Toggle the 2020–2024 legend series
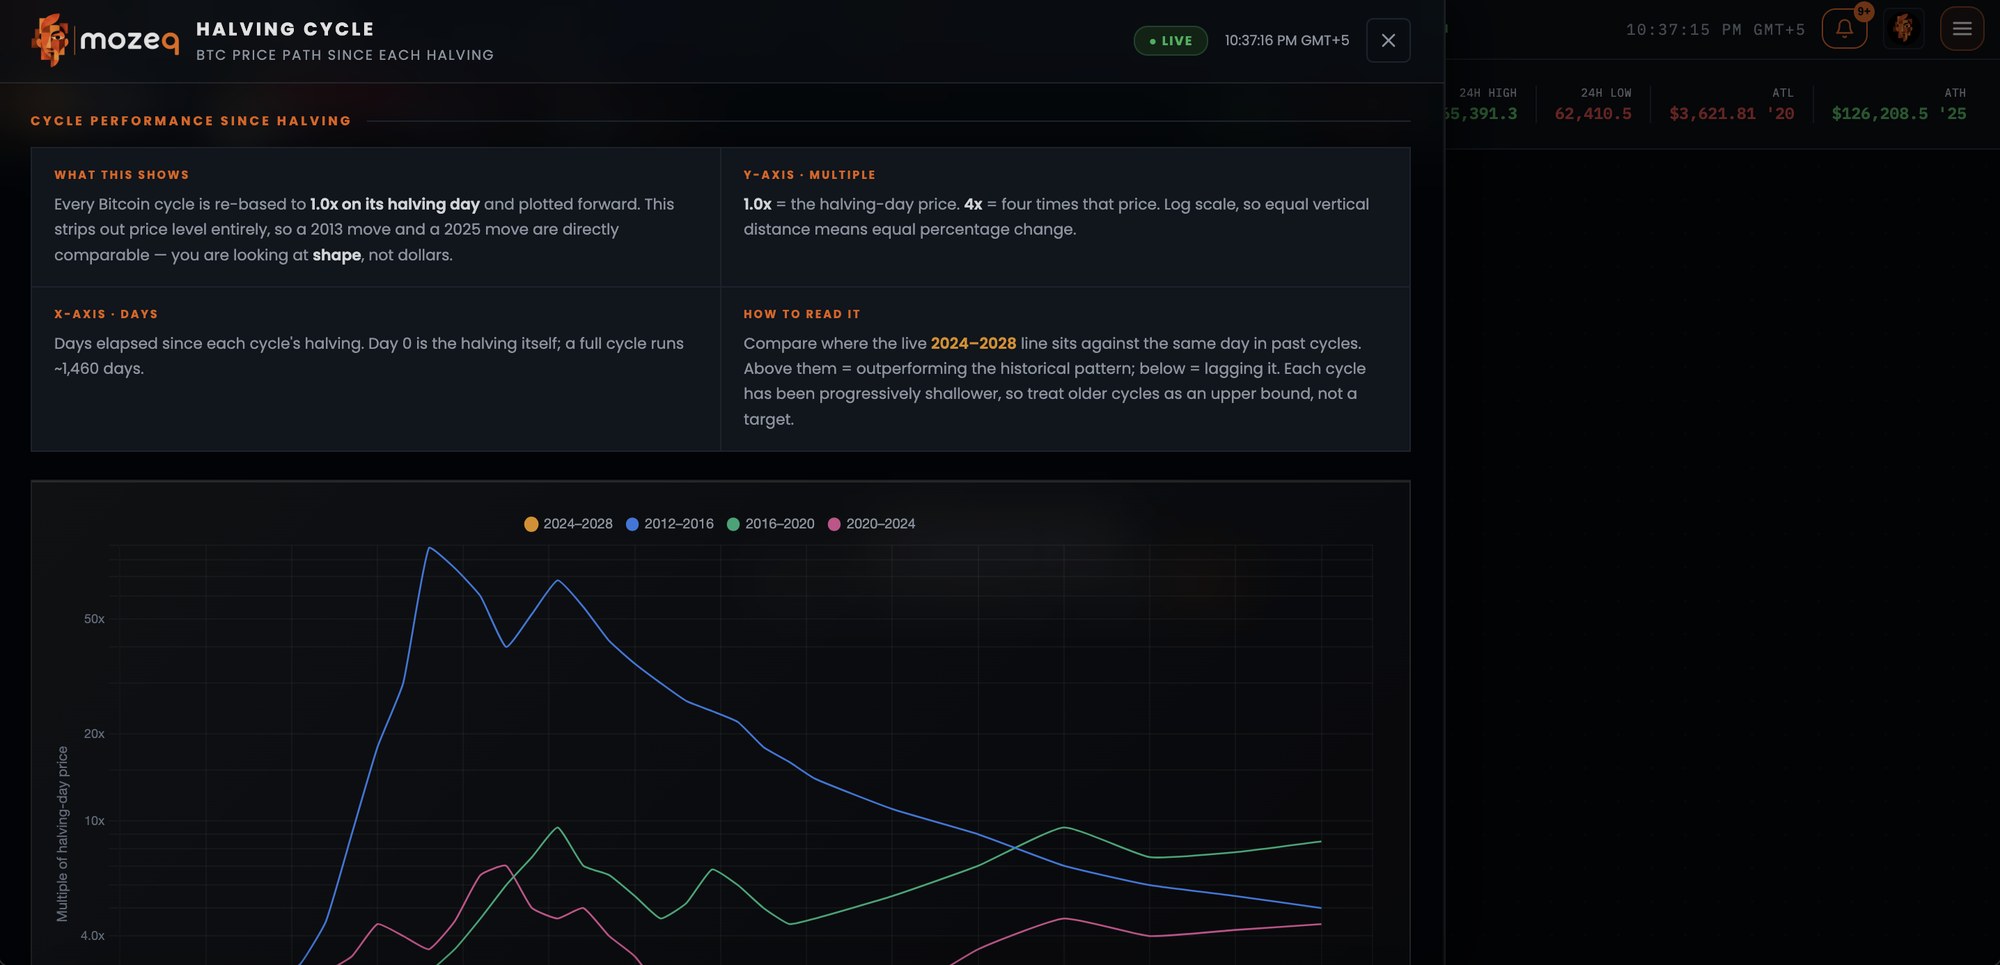Image resolution: width=2000 pixels, height=965 pixels. click(x=871, y=524)
